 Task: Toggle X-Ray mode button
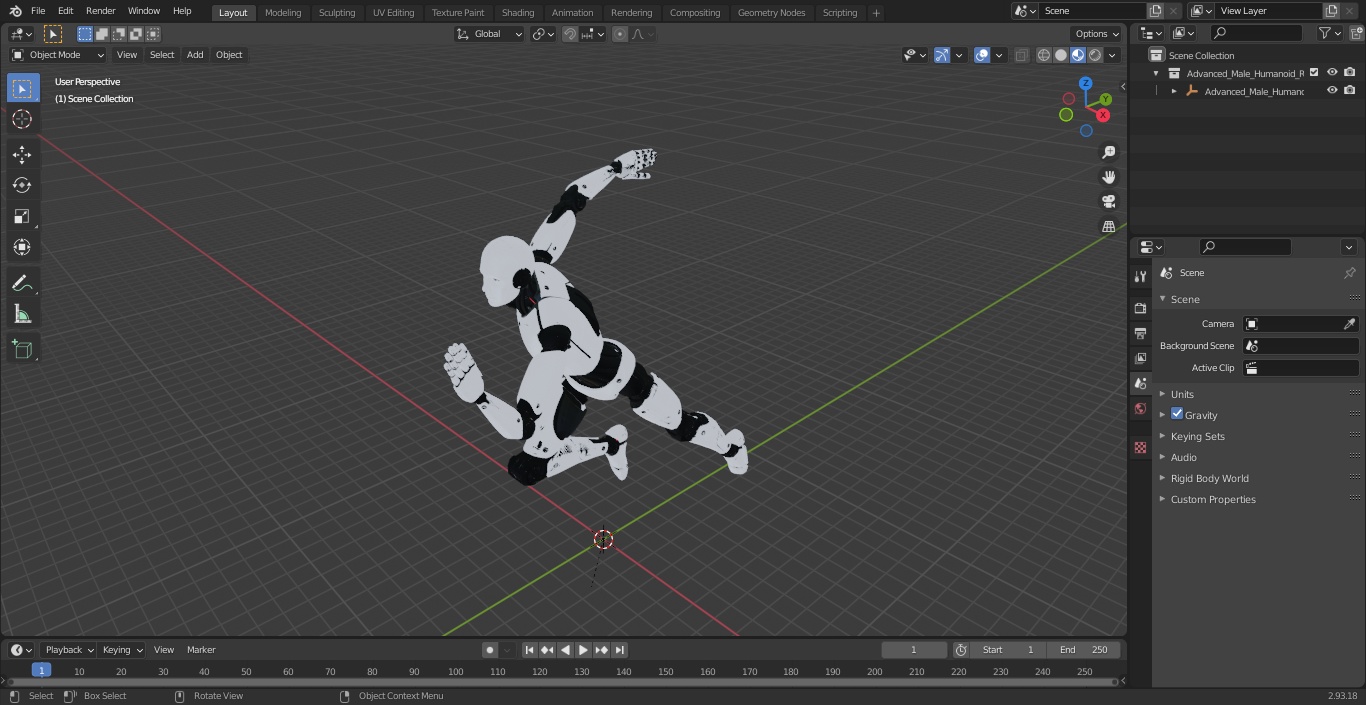[1021, 55]
